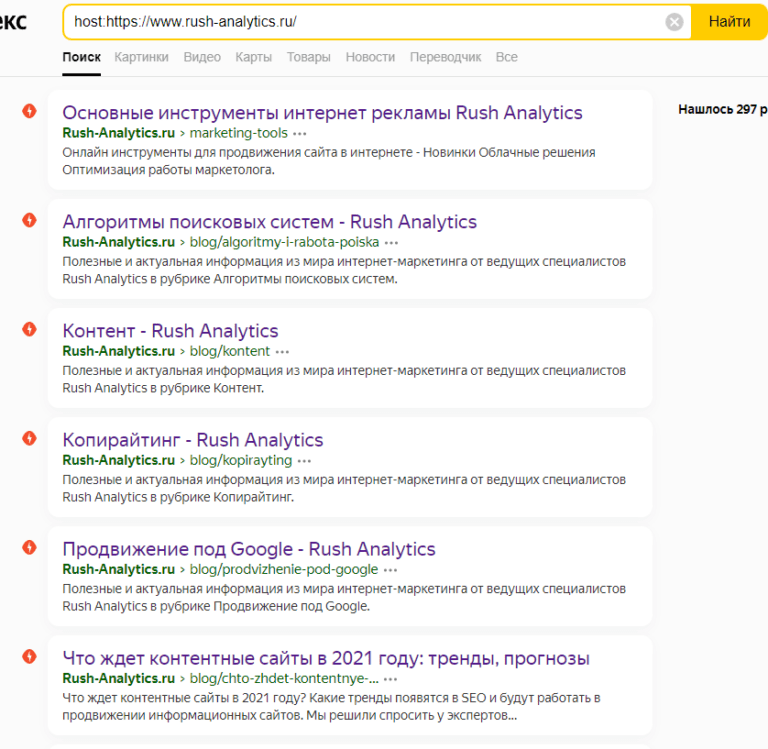Go to the Новости tab
The width and height of the screenshot is (768, 749).
(x=370, y=57)
